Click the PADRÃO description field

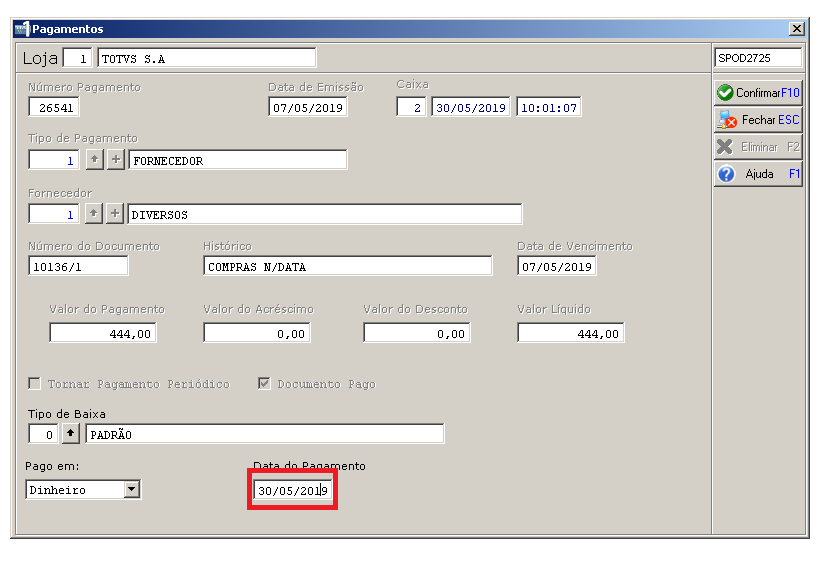pos(265,434)
